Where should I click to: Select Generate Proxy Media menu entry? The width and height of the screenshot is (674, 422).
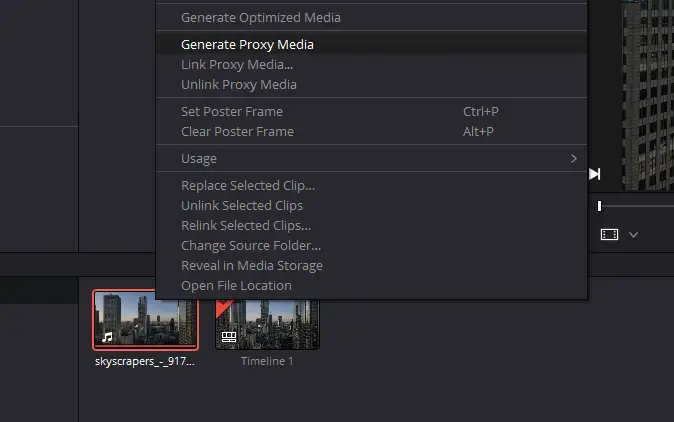[x=371, y=44]
